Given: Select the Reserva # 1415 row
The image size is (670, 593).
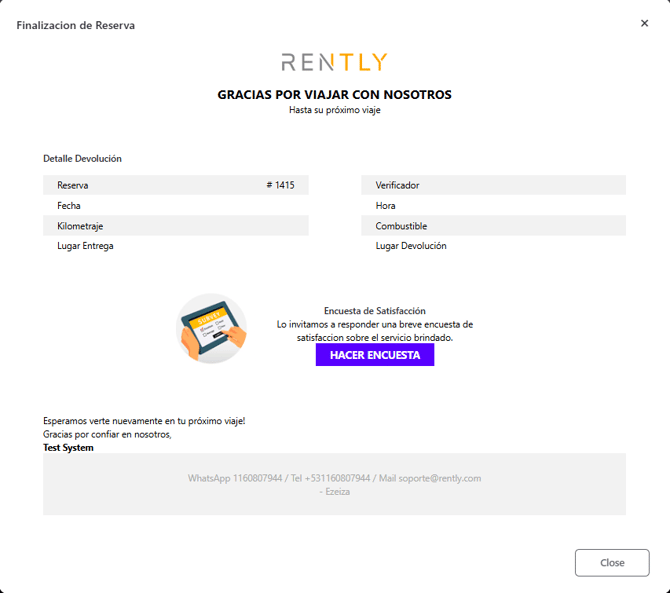Looking at the screenshot, I should point(175,185).
